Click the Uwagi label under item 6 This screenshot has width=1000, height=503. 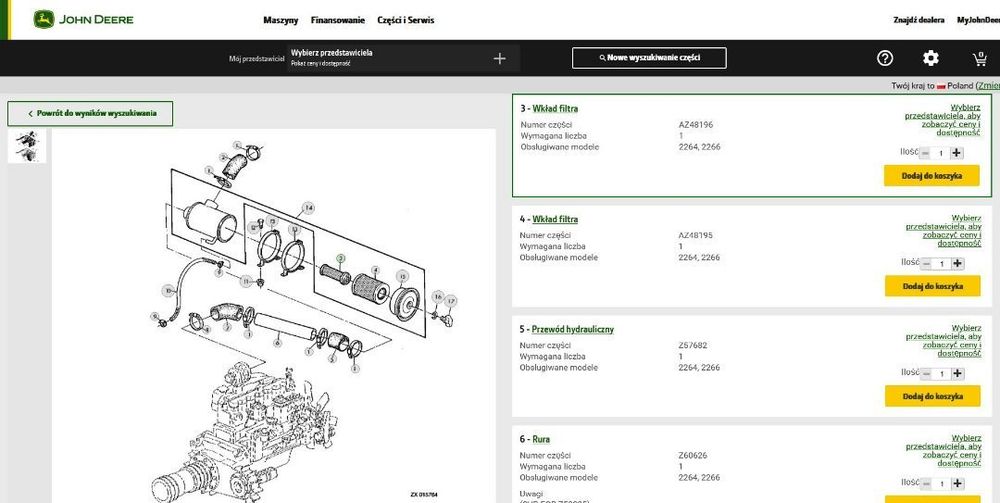click(x=531, y=494)
